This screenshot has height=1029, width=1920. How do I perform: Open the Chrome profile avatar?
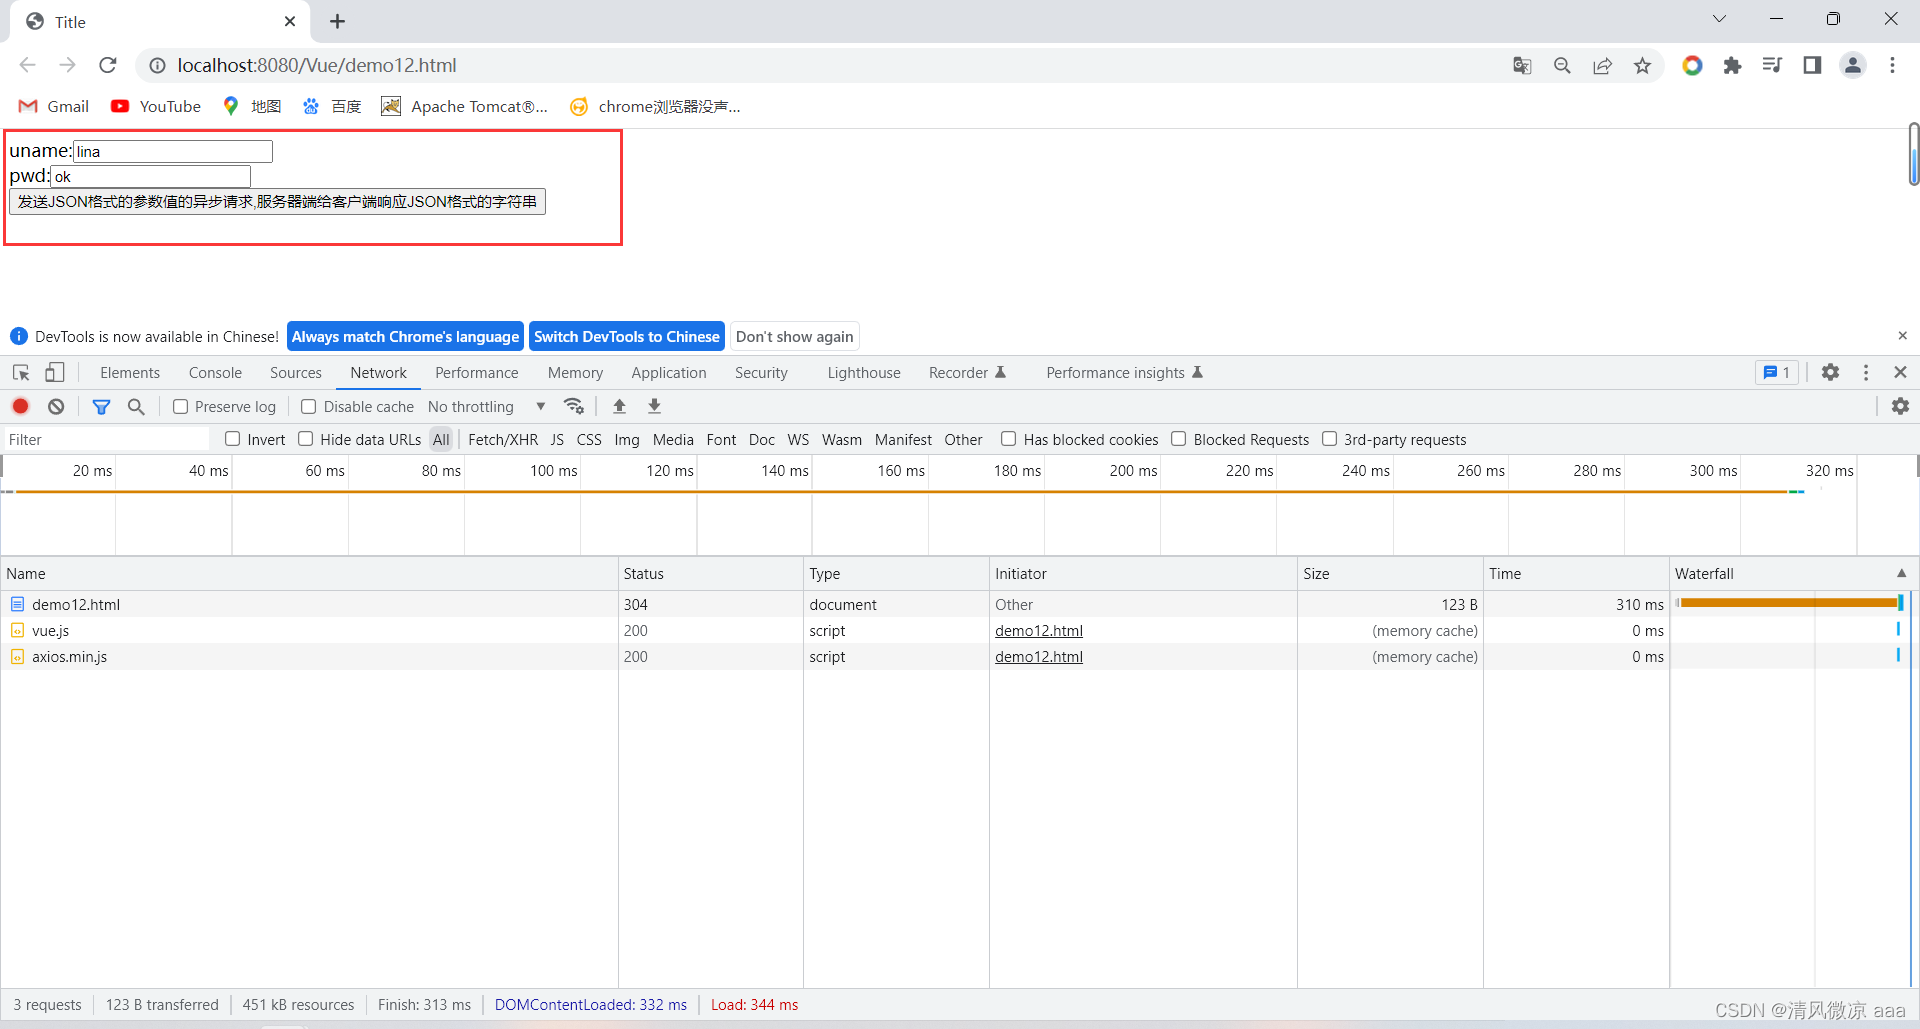click(1853, 65)
